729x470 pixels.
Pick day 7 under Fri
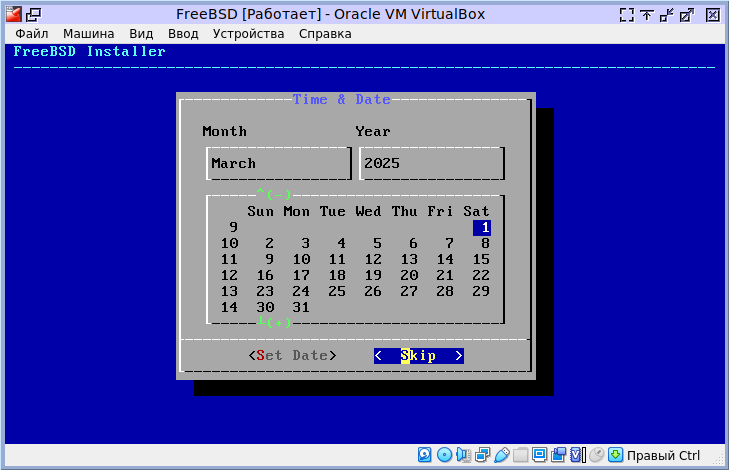[449, 243]
